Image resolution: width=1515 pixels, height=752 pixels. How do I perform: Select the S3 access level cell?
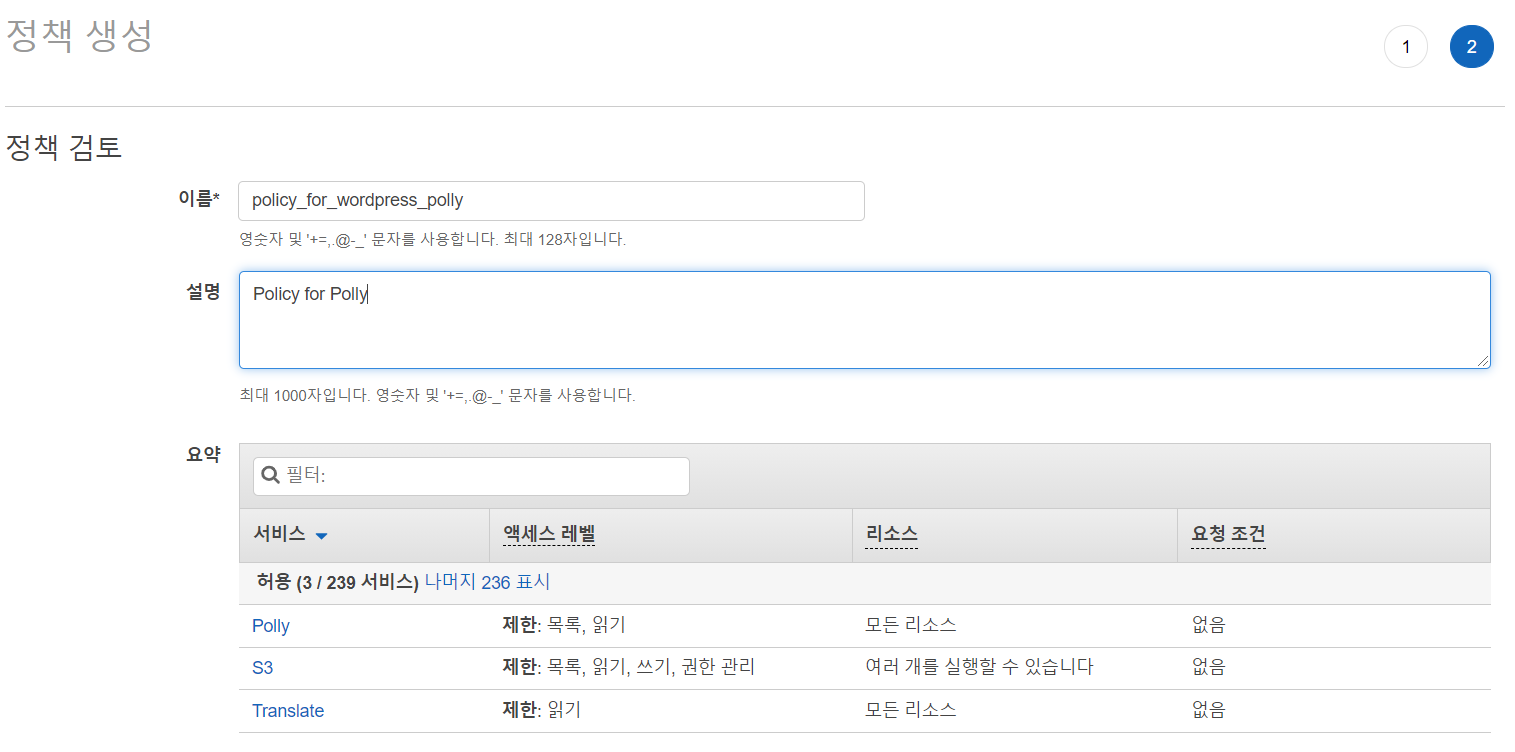628,667
